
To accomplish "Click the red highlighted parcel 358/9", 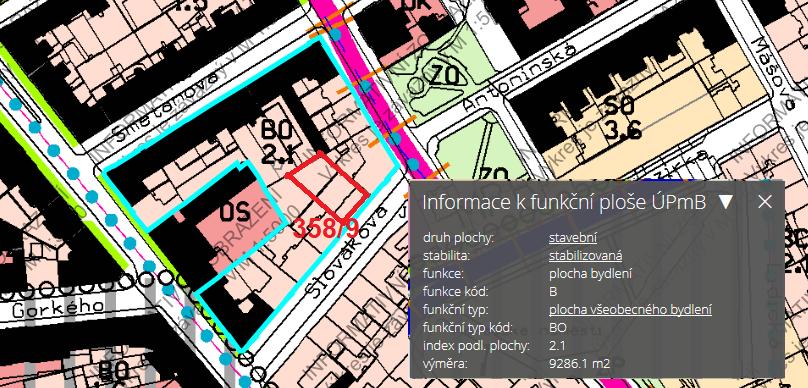I will 328,185.
